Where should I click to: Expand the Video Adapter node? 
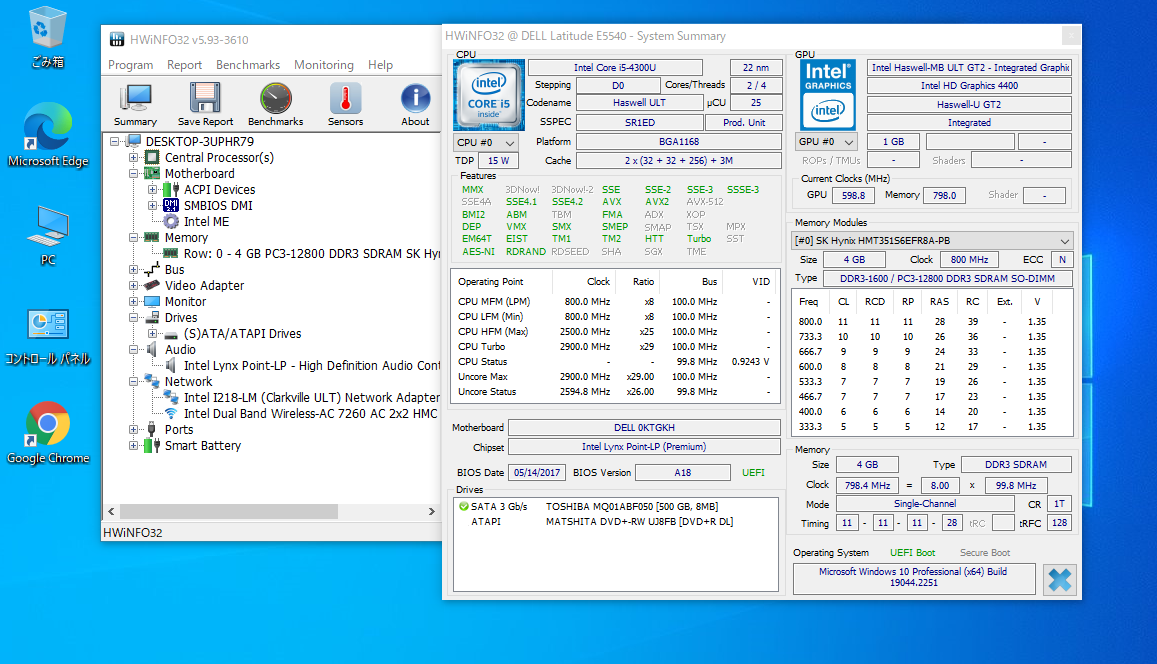click(x=134, y=286)
